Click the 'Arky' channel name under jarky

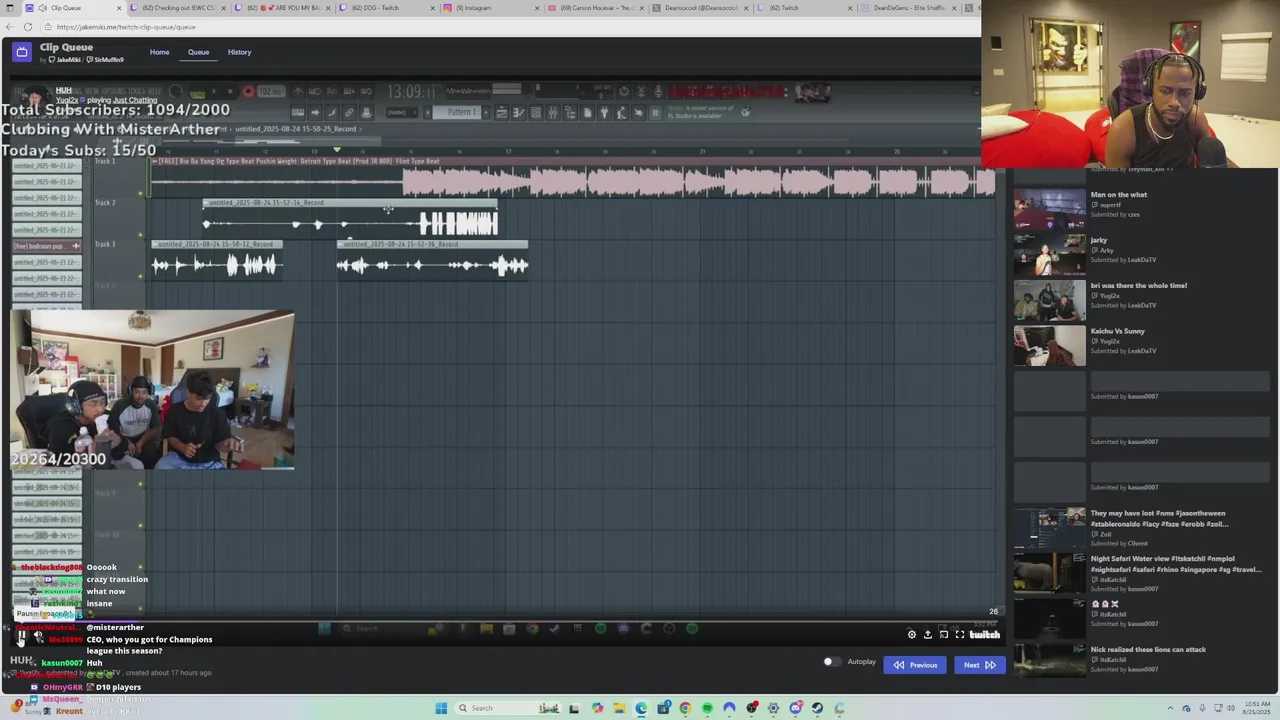[1106, 250]
